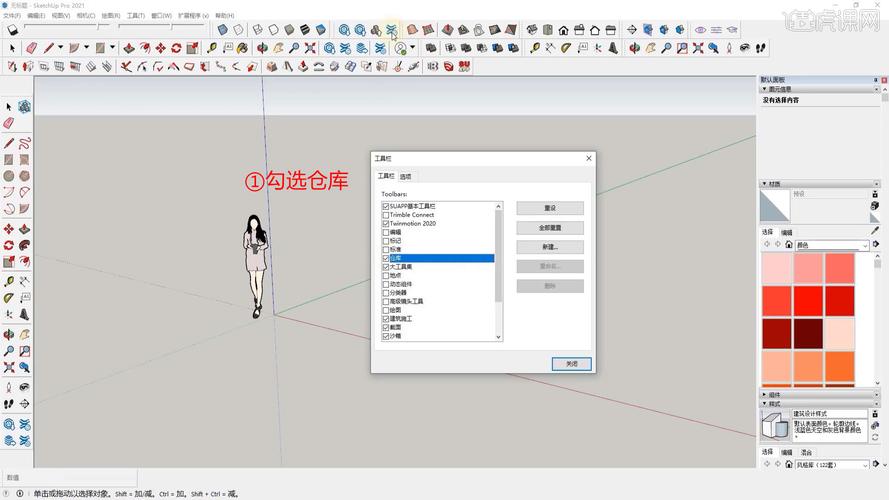Click the toolbars list scroll down arrow
The image size is (889, 500).
[x=498, y=337]
